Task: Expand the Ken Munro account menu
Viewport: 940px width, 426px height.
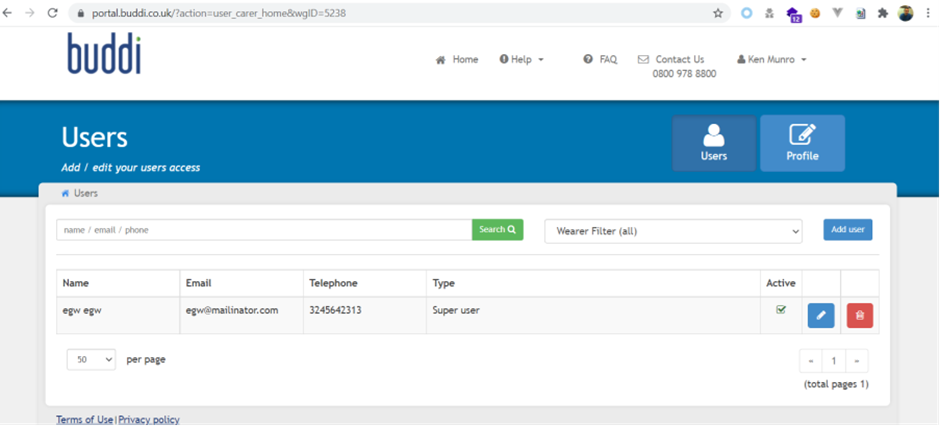Action: click(771, 60)
